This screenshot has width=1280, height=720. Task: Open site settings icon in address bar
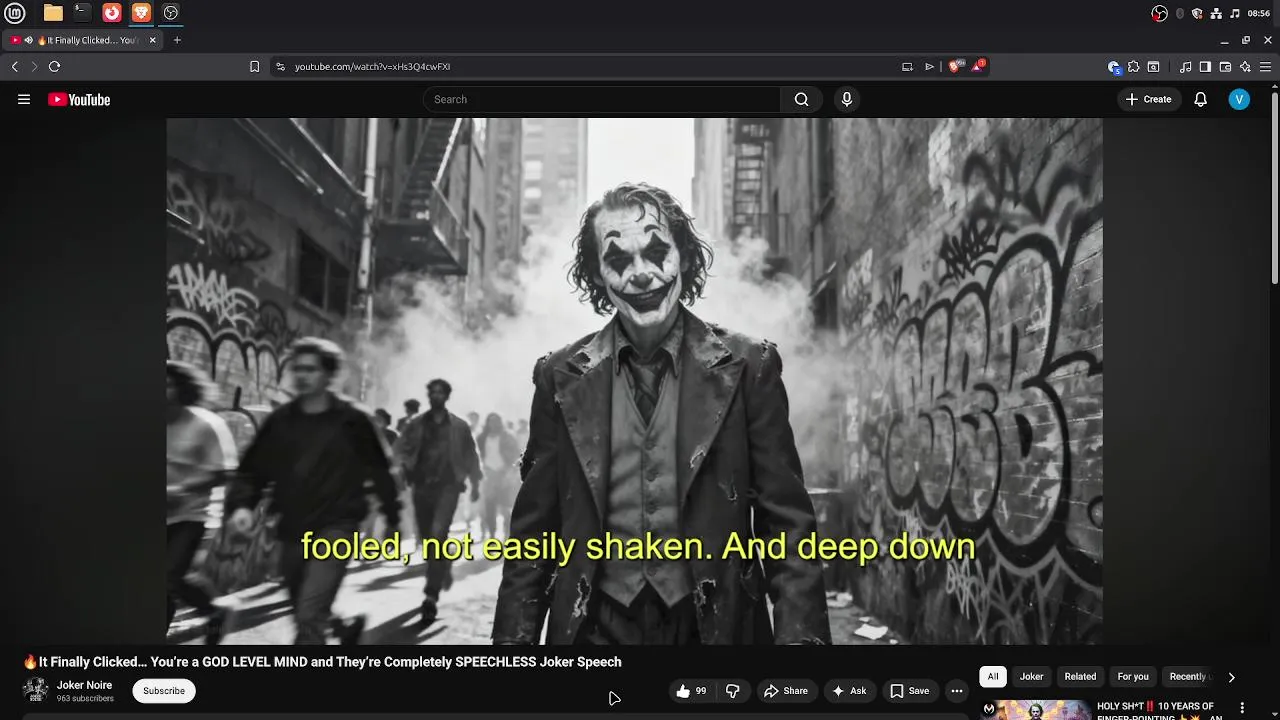point(280,66)
